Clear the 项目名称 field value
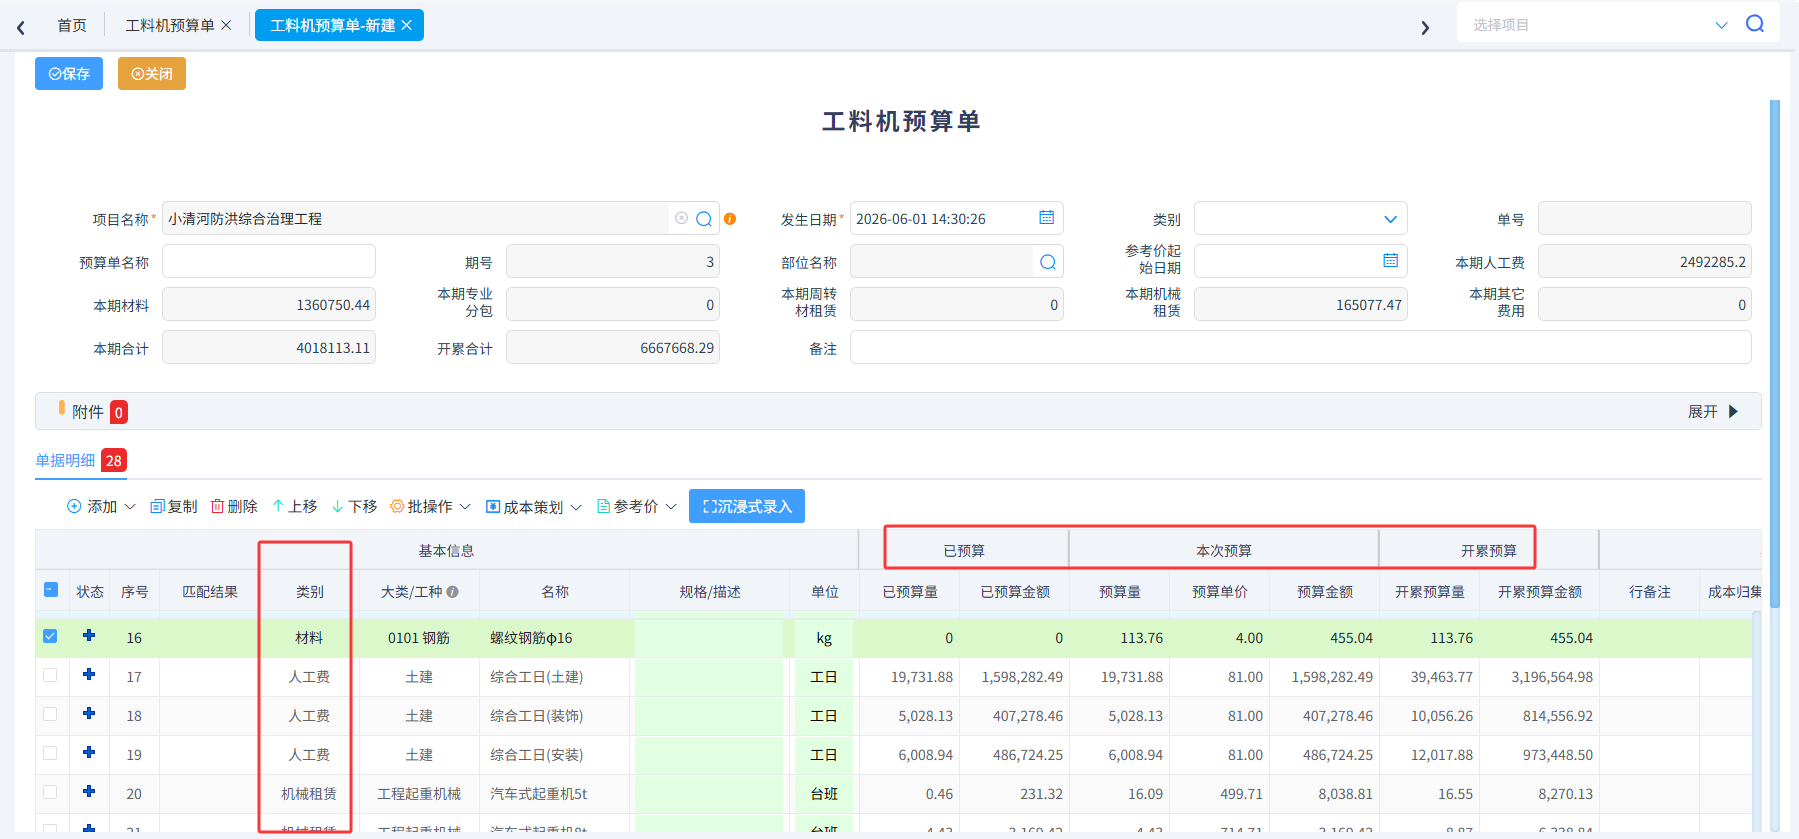 point(681,218)
